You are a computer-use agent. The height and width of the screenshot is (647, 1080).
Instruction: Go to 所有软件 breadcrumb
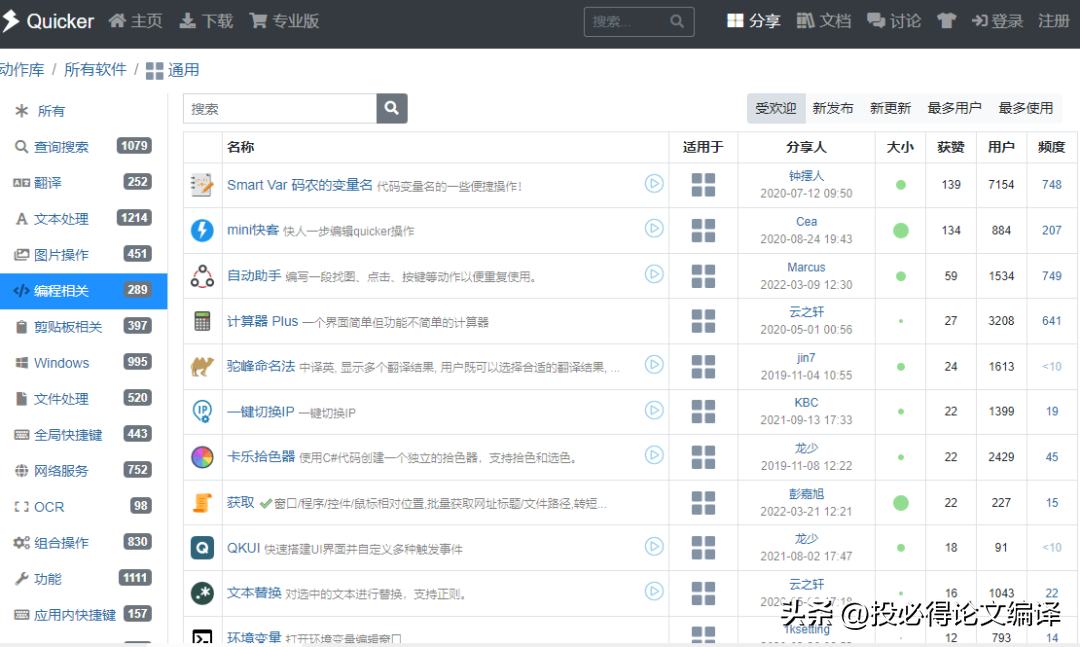[x=95, y=70]
